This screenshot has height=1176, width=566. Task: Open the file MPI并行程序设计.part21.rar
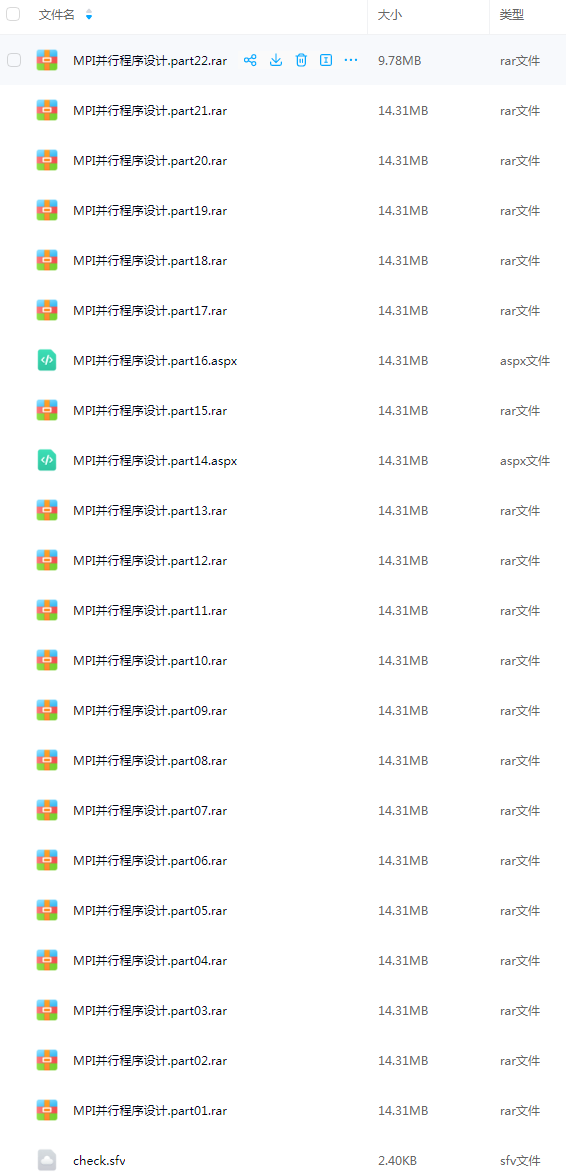[x=150, y=110]
